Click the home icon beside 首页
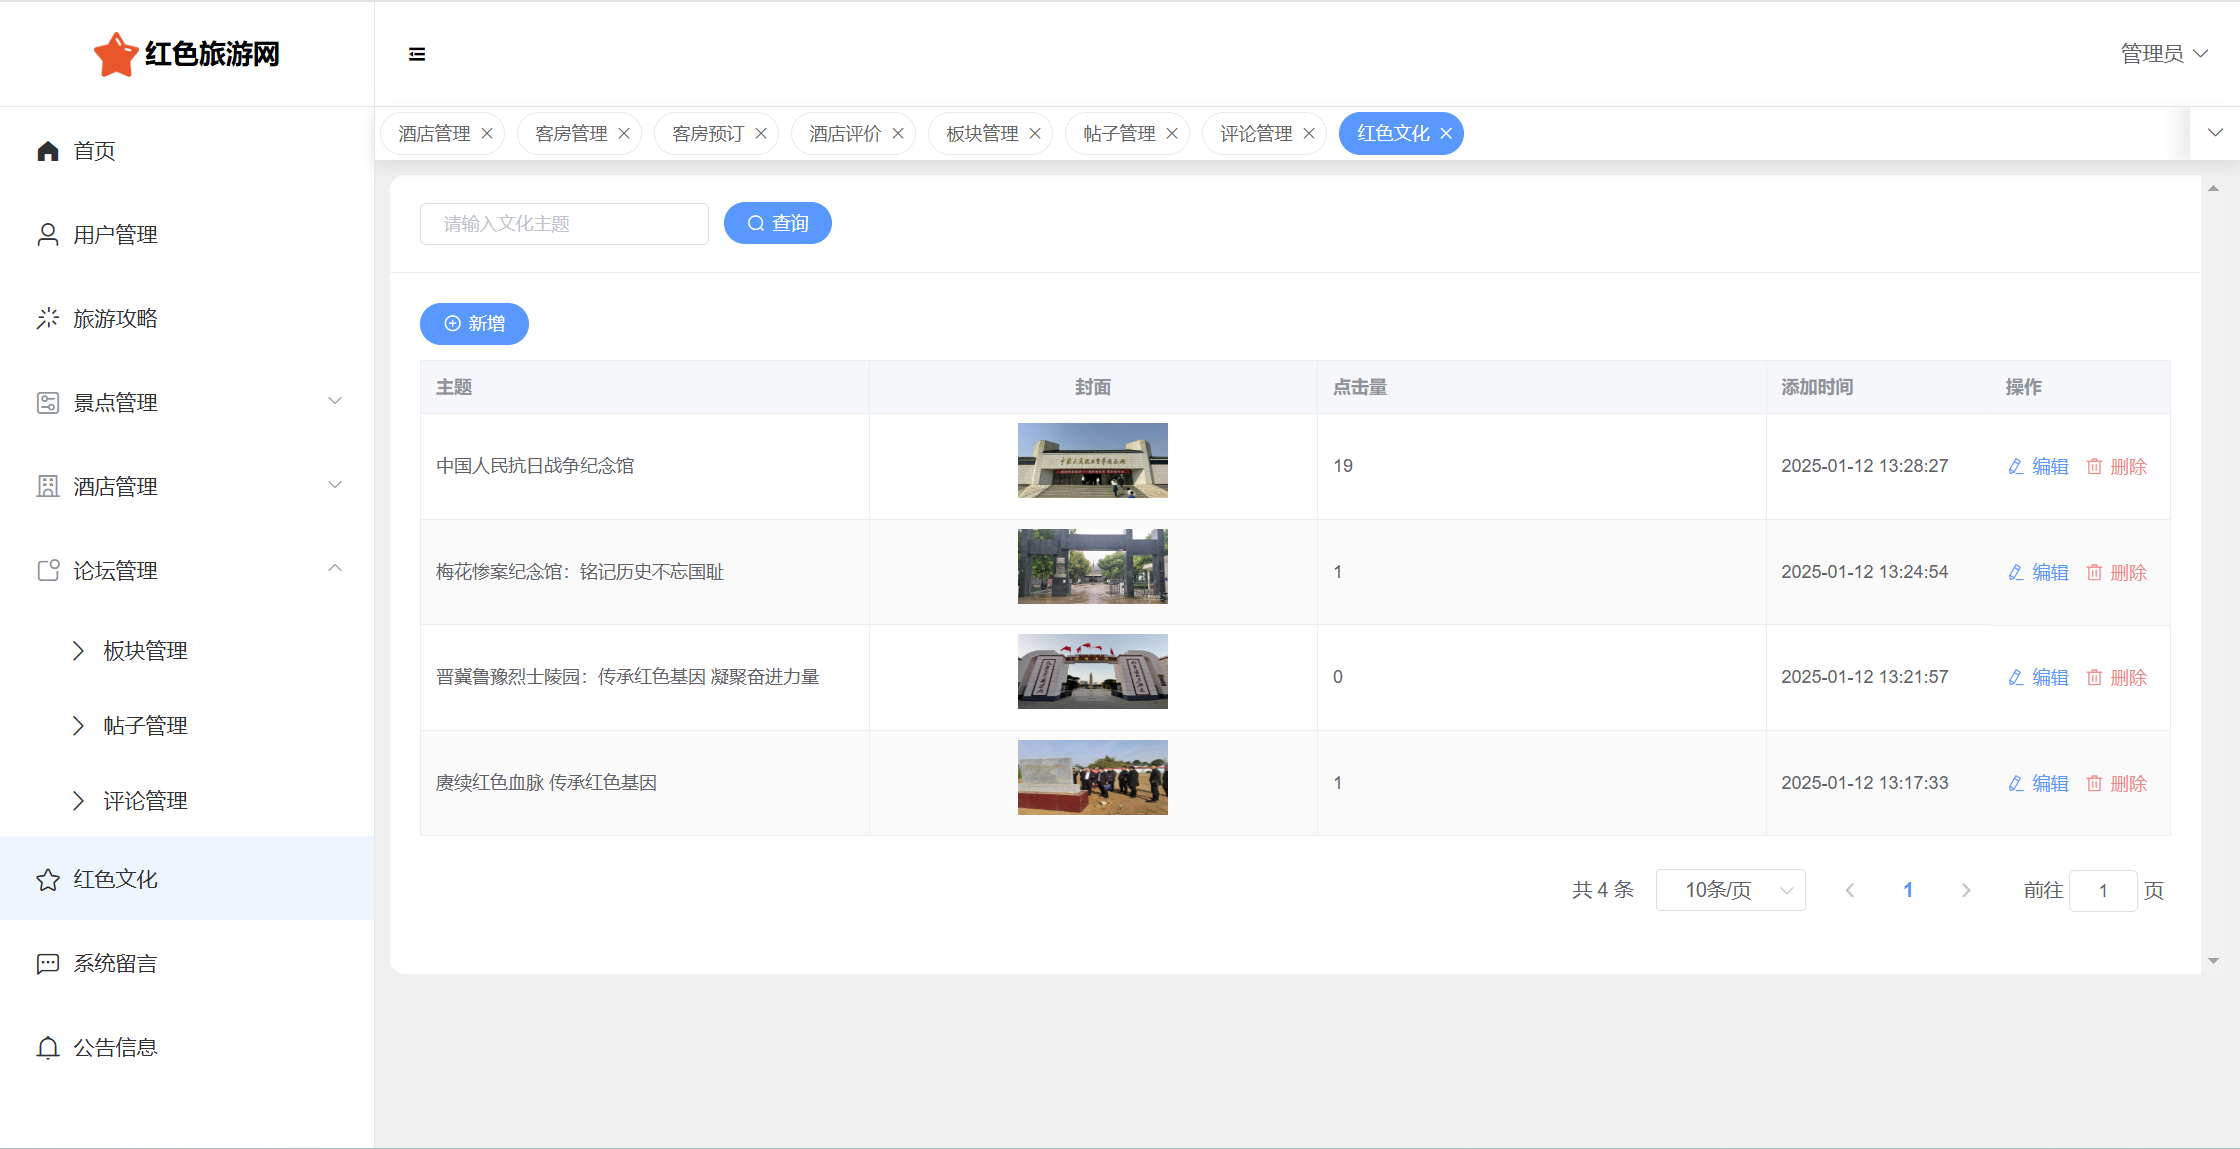The height and width of the screenshot is (1149, 2240). pyautogui.click(x=48, y=151)
